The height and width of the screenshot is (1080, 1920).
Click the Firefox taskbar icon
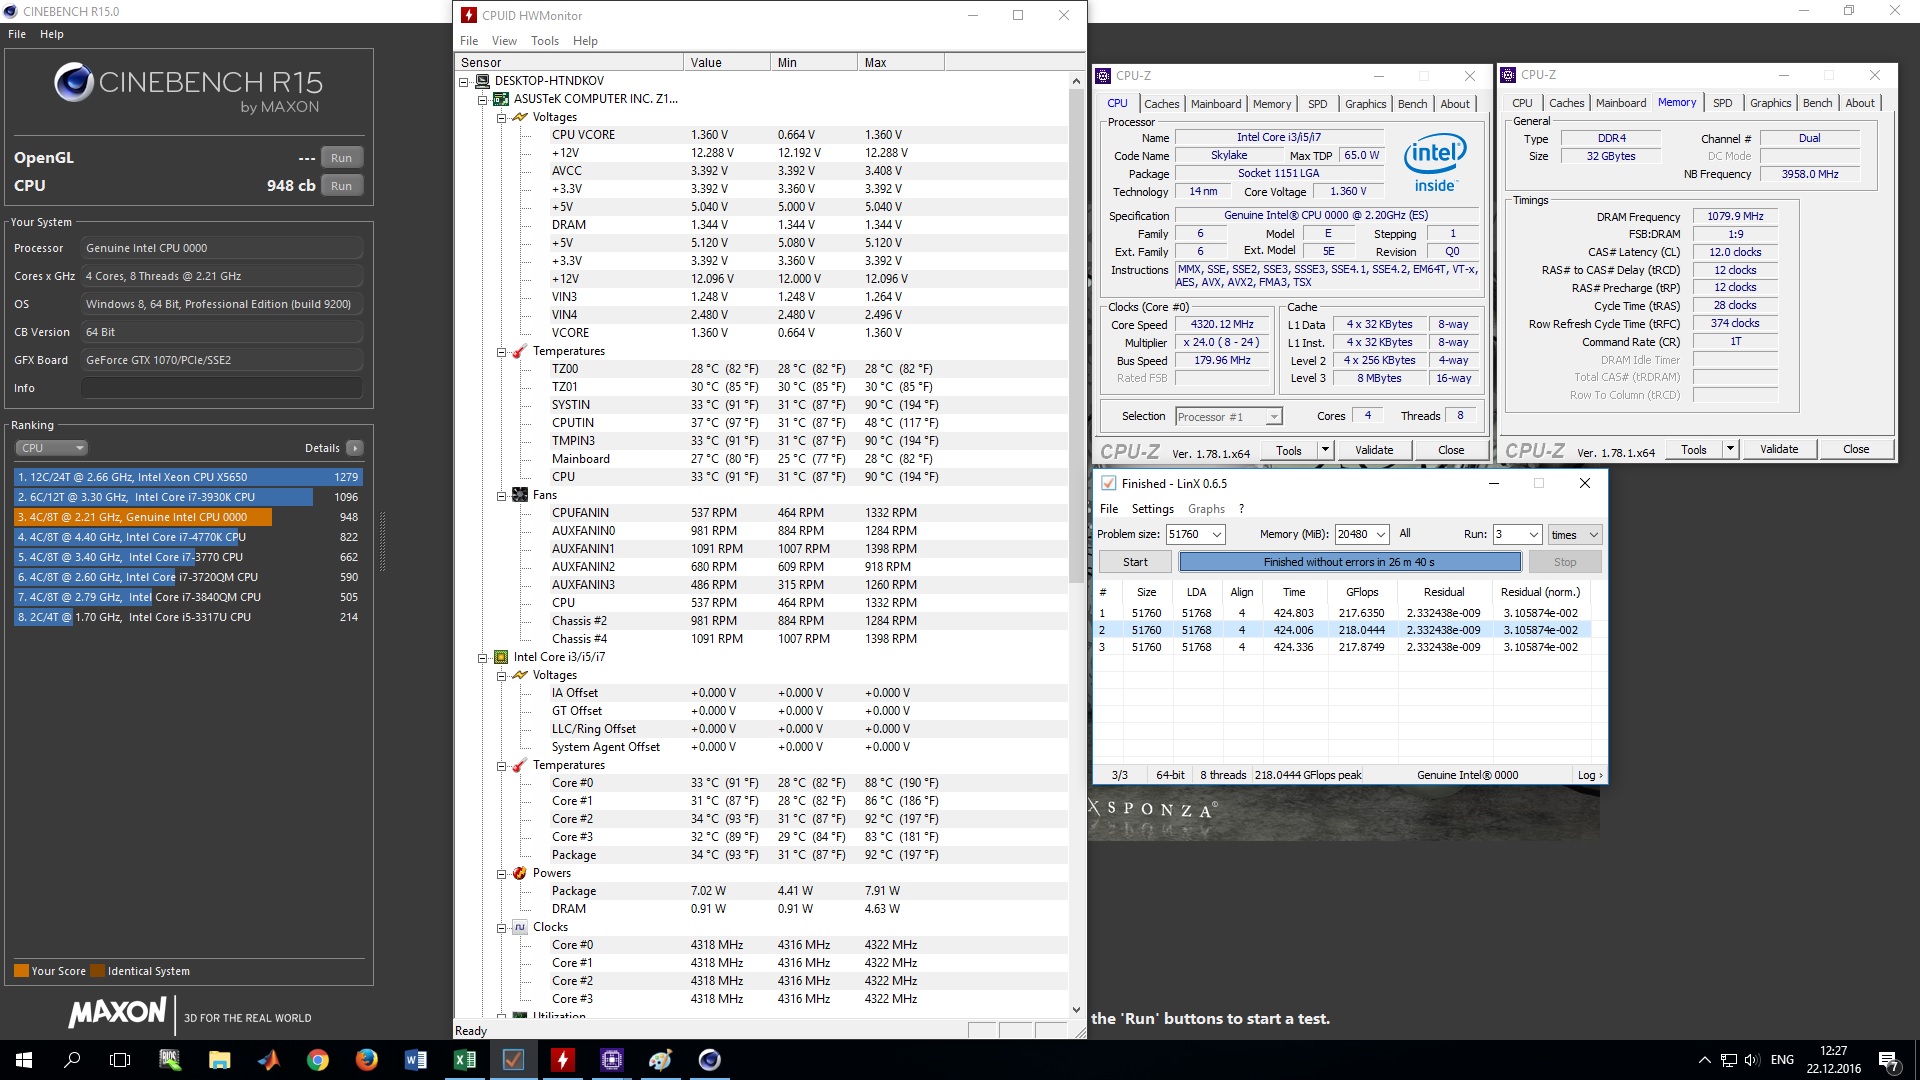(367, 1060)
